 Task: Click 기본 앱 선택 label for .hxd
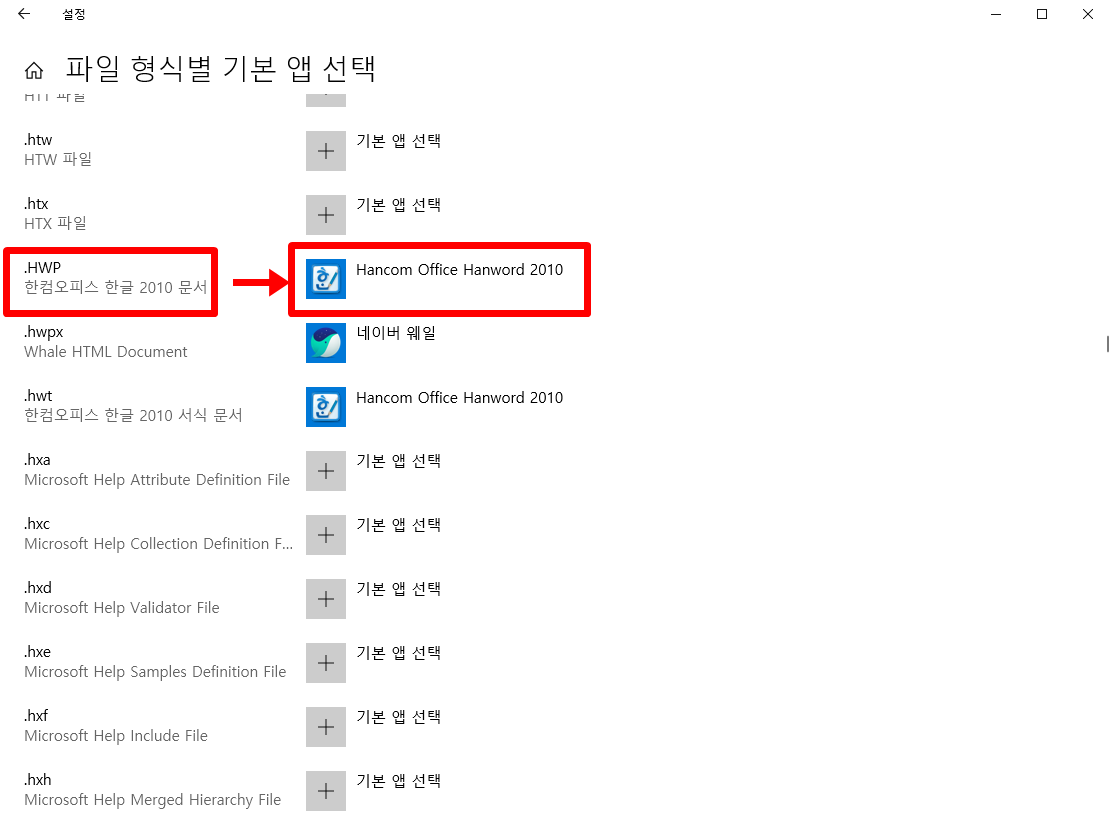[x=399, y=589]
